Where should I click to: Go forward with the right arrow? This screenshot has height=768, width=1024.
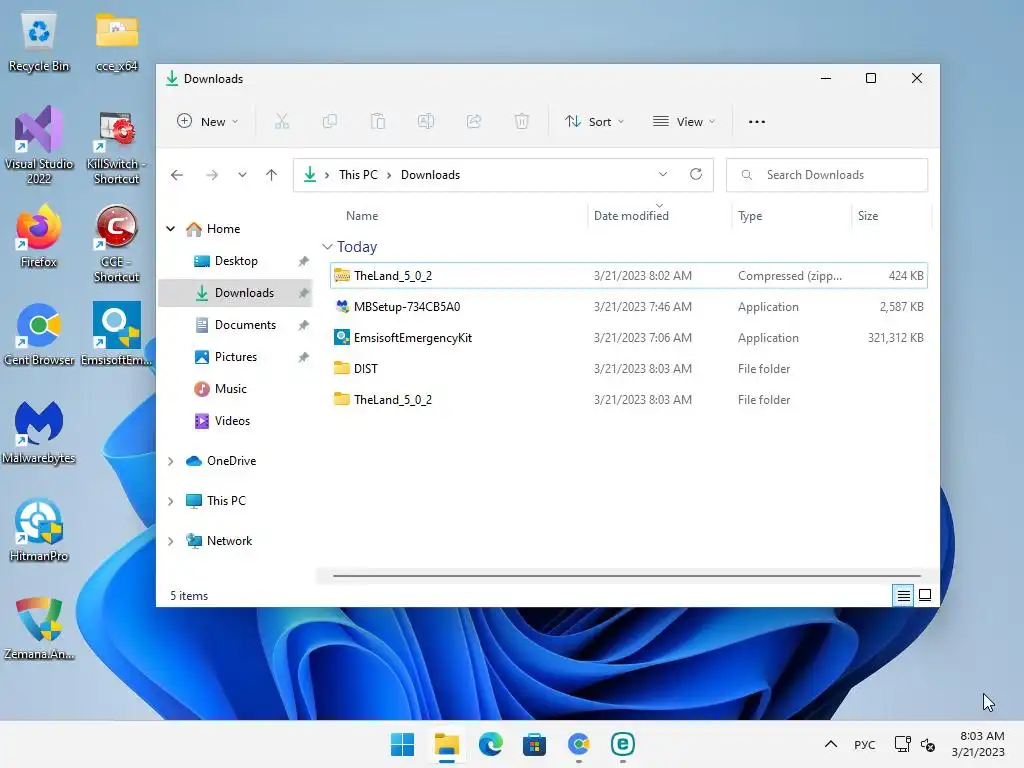tap(212, 175)
